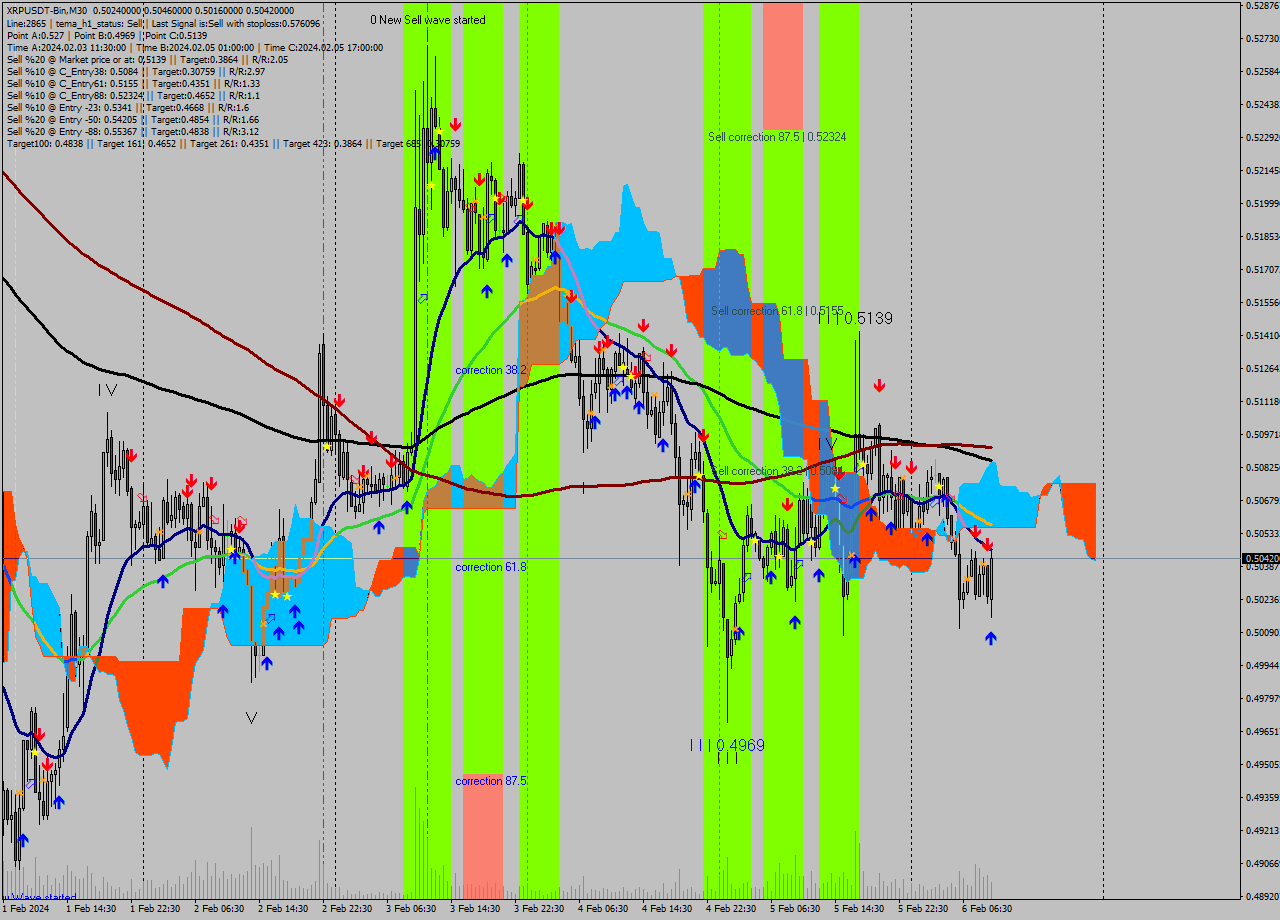Click the current price tag 0.50420
The height and width of the screenshot is (920, 1280).
coord(1260,559)
